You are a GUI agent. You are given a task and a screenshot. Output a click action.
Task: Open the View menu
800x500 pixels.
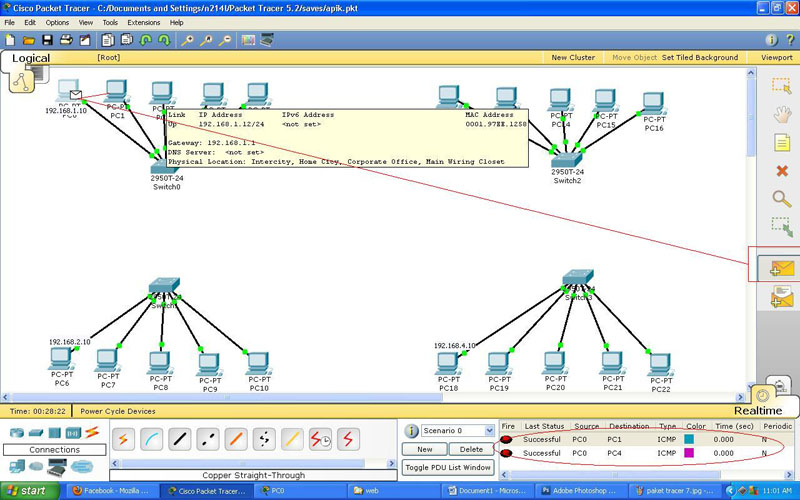86,22
